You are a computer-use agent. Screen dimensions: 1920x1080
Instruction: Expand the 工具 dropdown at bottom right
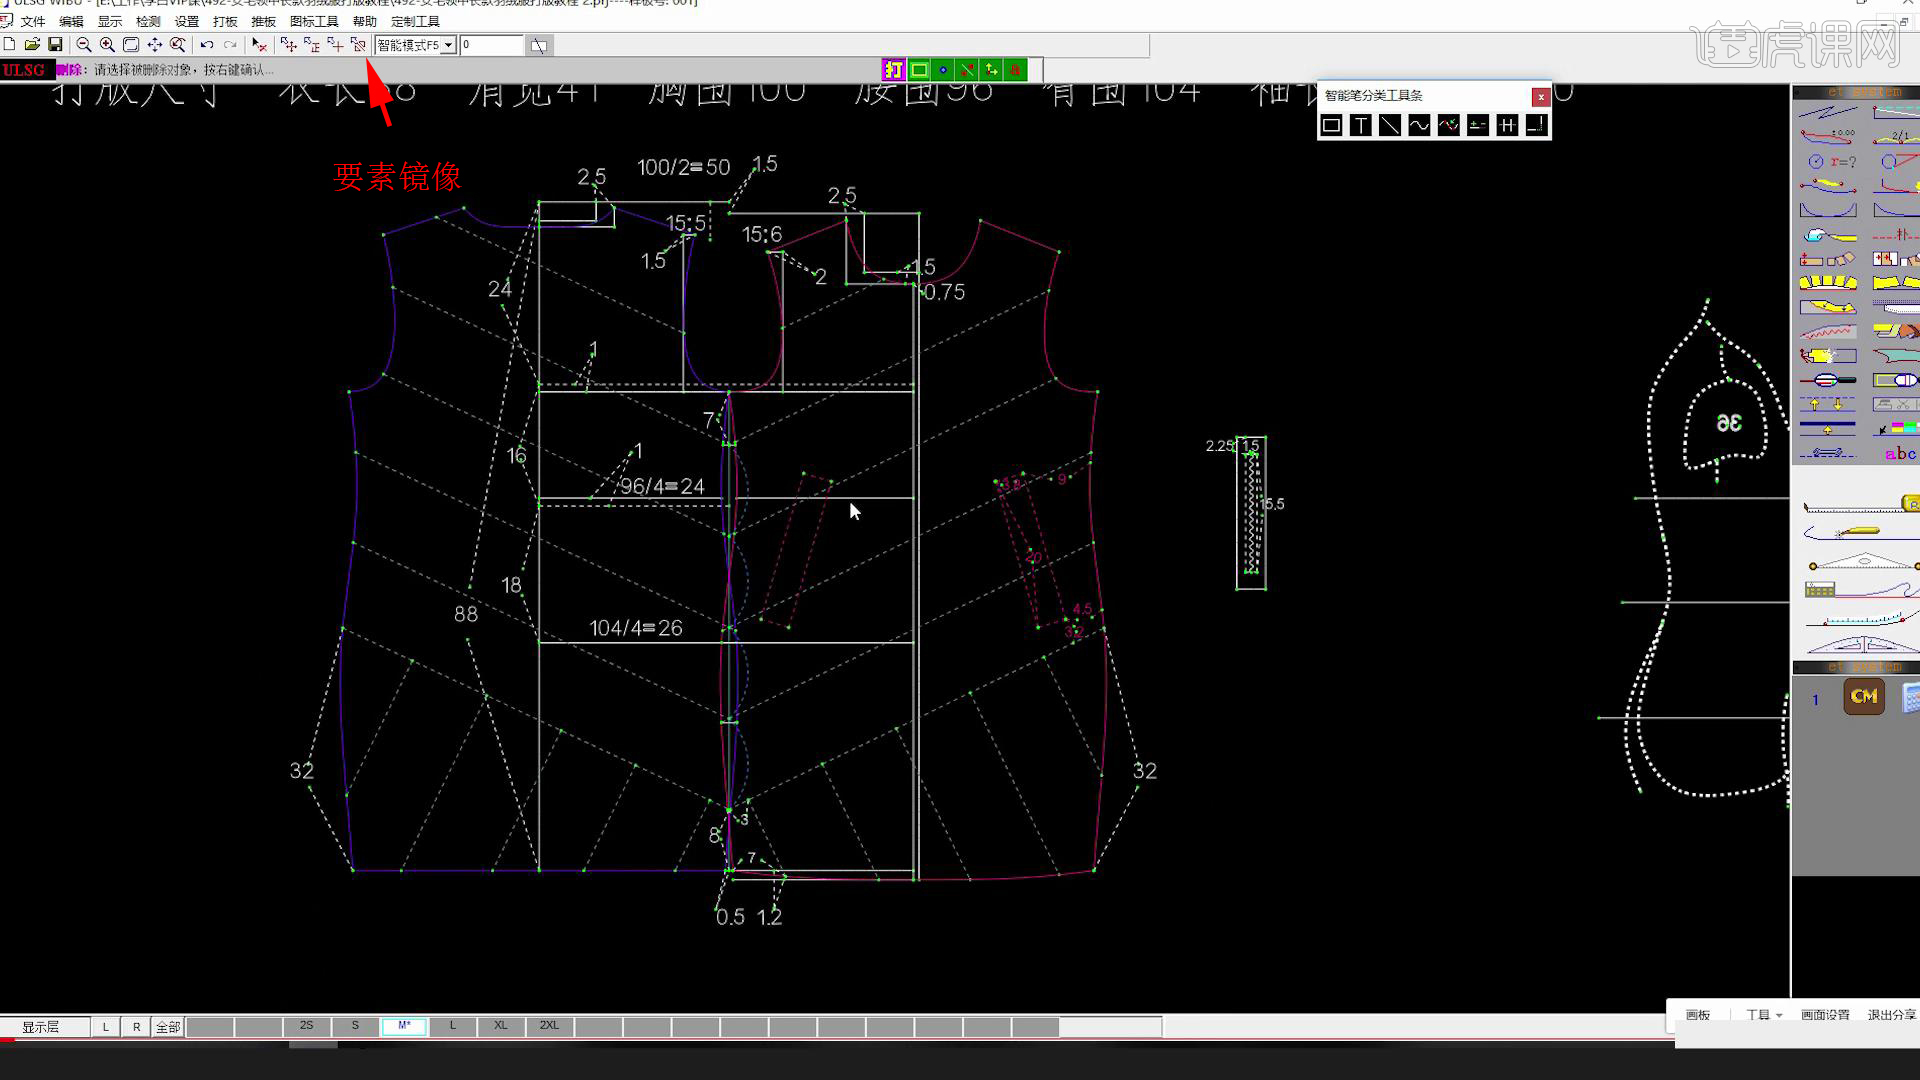[x=1764, y=1015]
